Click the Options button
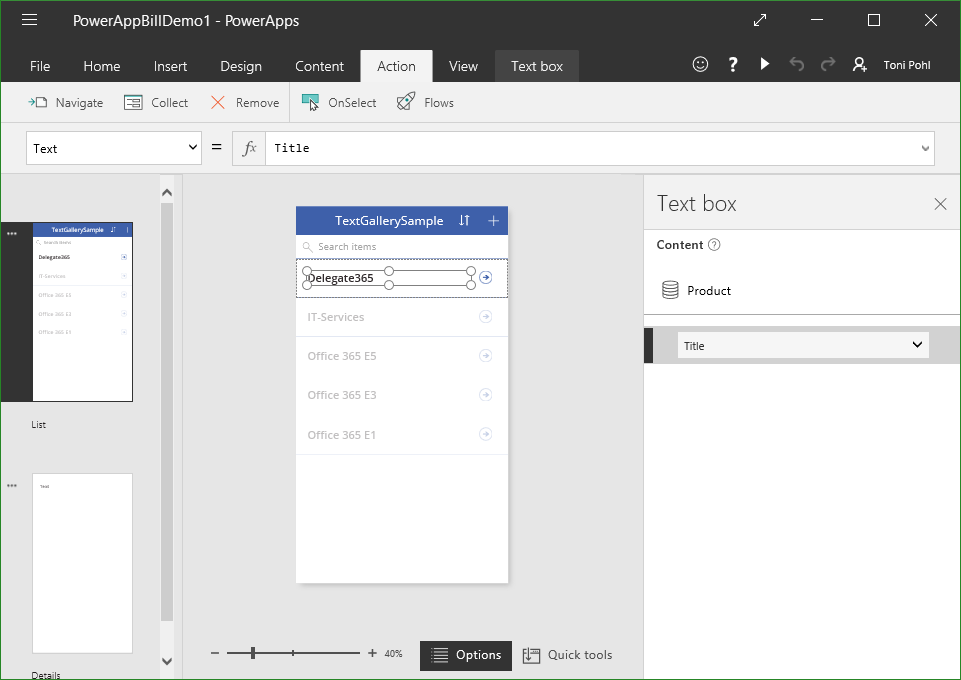 coord(466,655)
